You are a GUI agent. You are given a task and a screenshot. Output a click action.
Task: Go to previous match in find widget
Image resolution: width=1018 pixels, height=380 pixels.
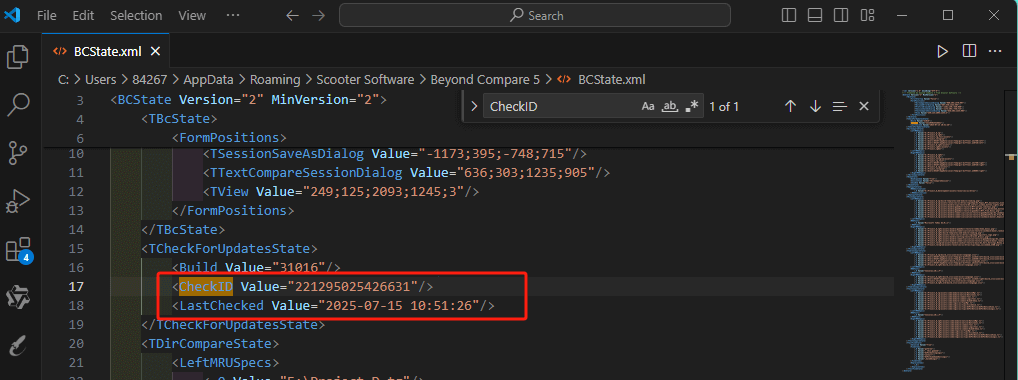(790, 107)
